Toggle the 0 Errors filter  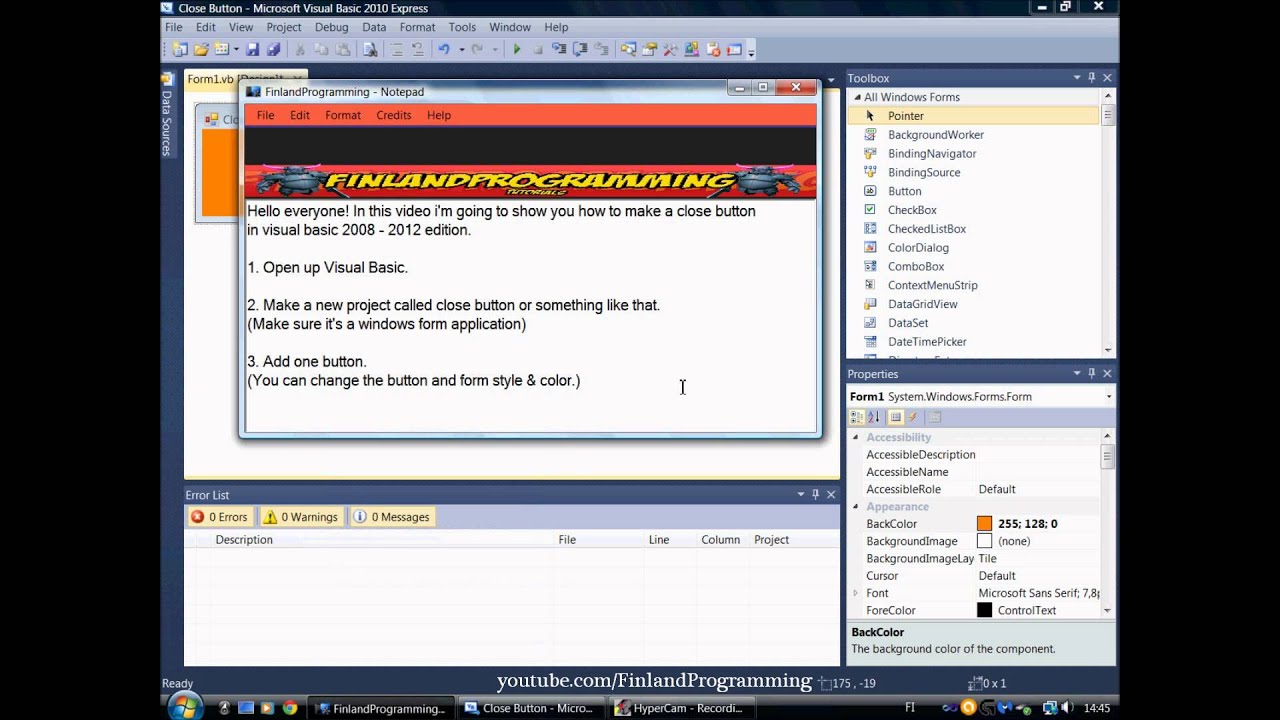219,517
